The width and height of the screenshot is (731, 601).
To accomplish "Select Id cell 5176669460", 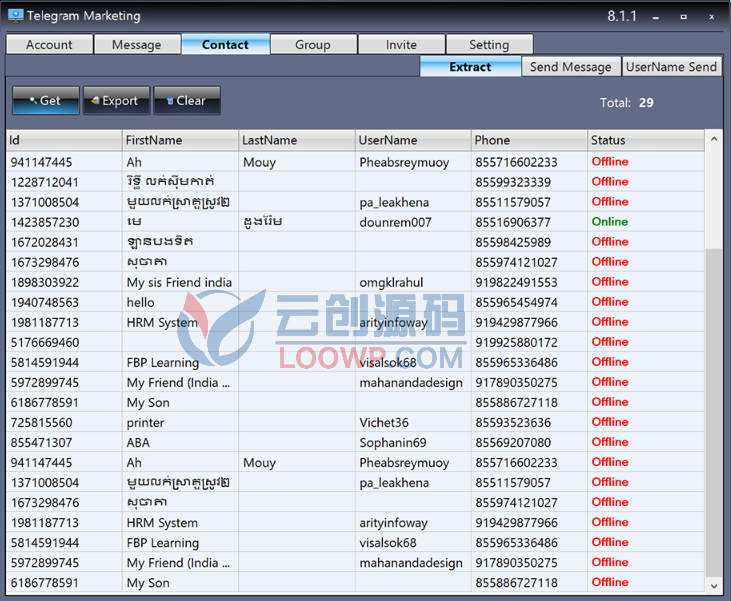I will tap(45, 343).
